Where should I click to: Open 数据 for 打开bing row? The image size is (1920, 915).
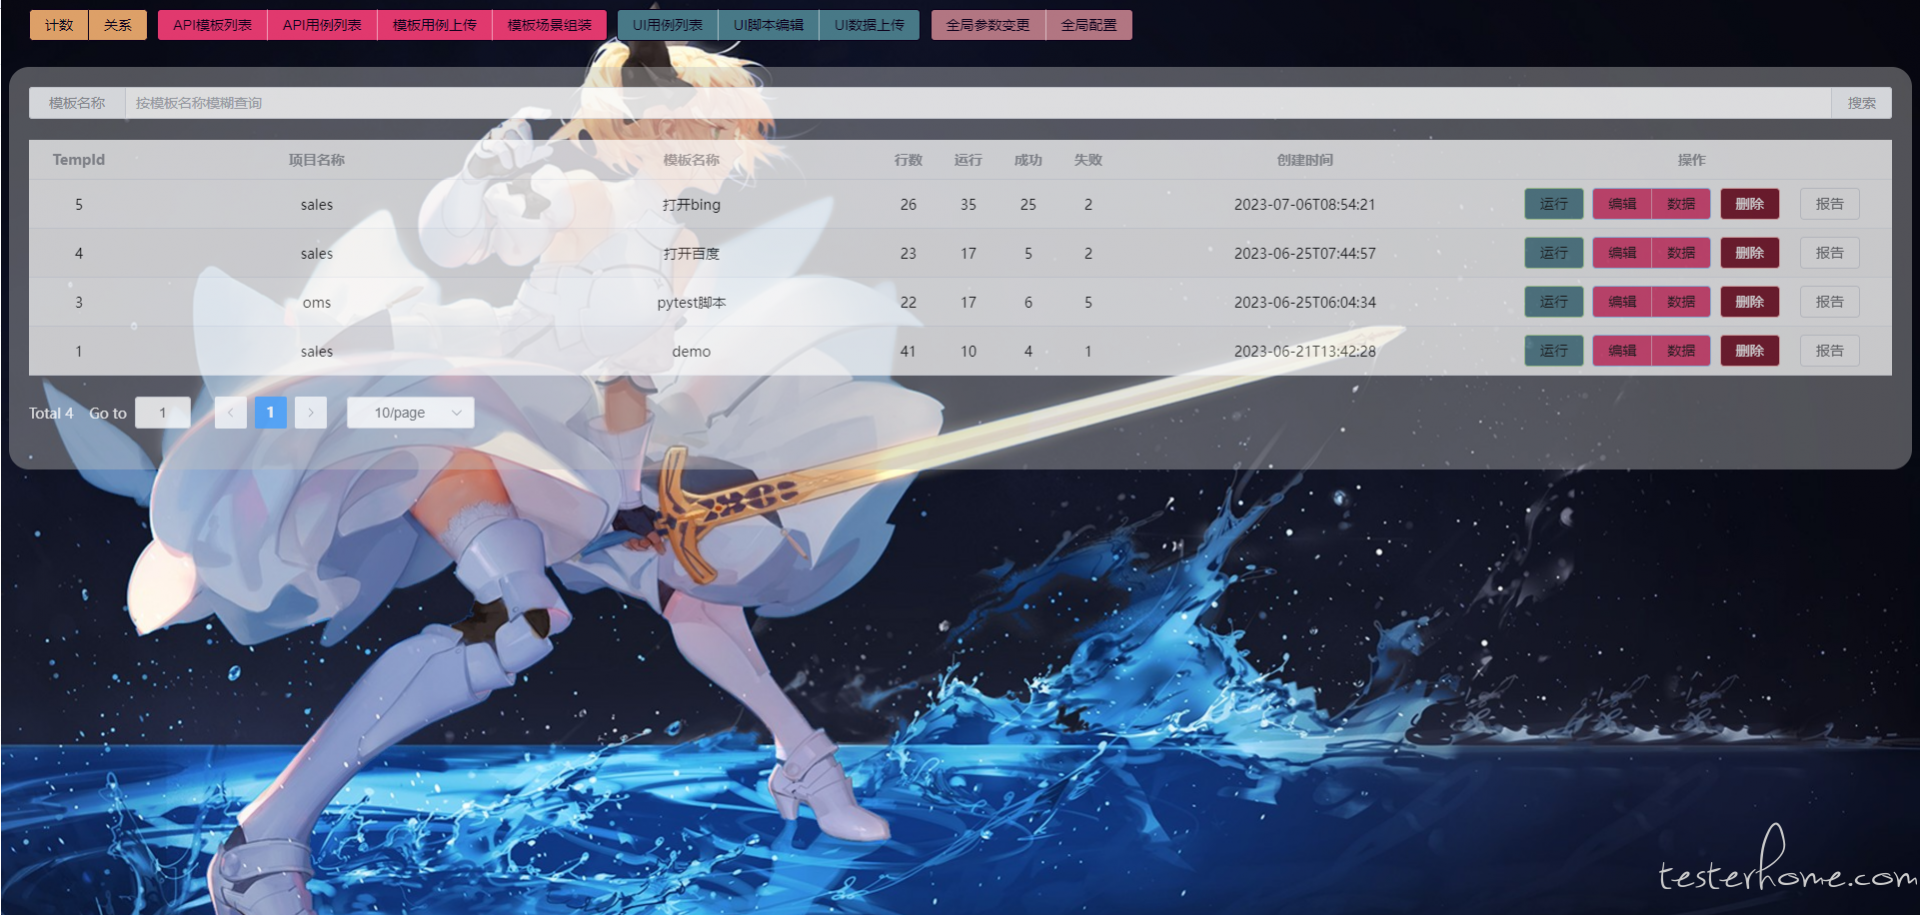click(x=1681, y=204)
